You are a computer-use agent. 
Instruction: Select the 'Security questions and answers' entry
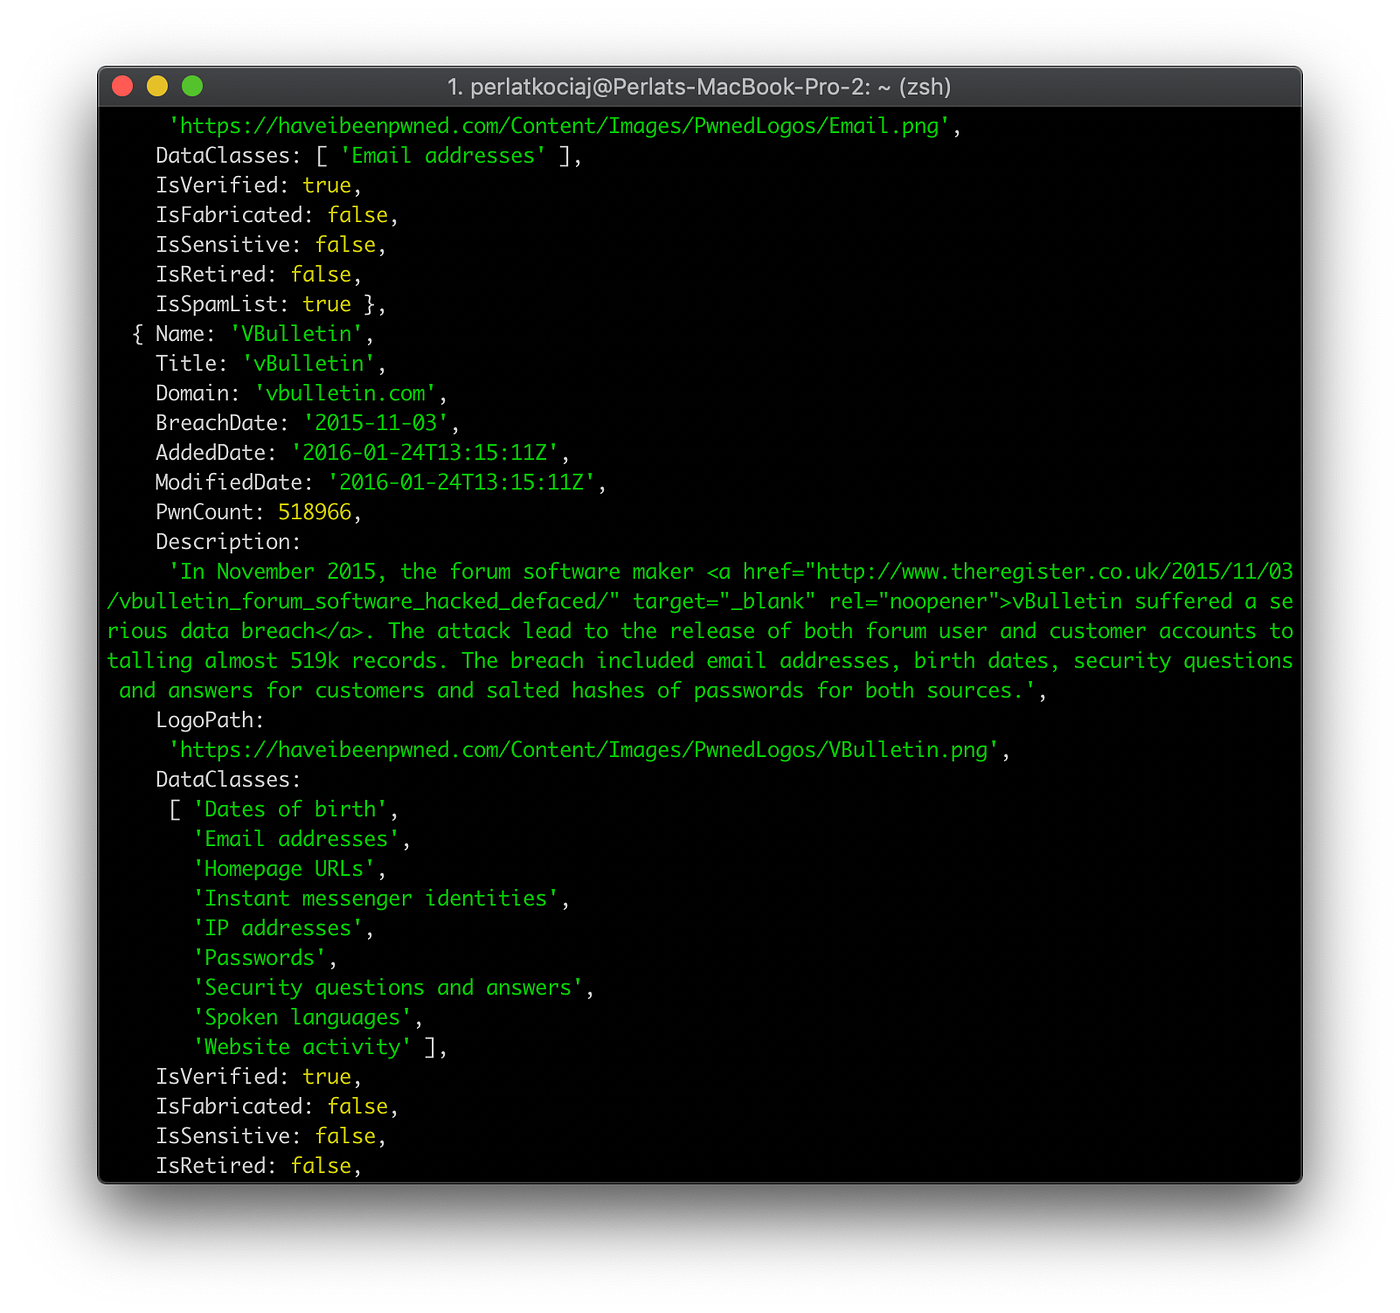[386, 987]
